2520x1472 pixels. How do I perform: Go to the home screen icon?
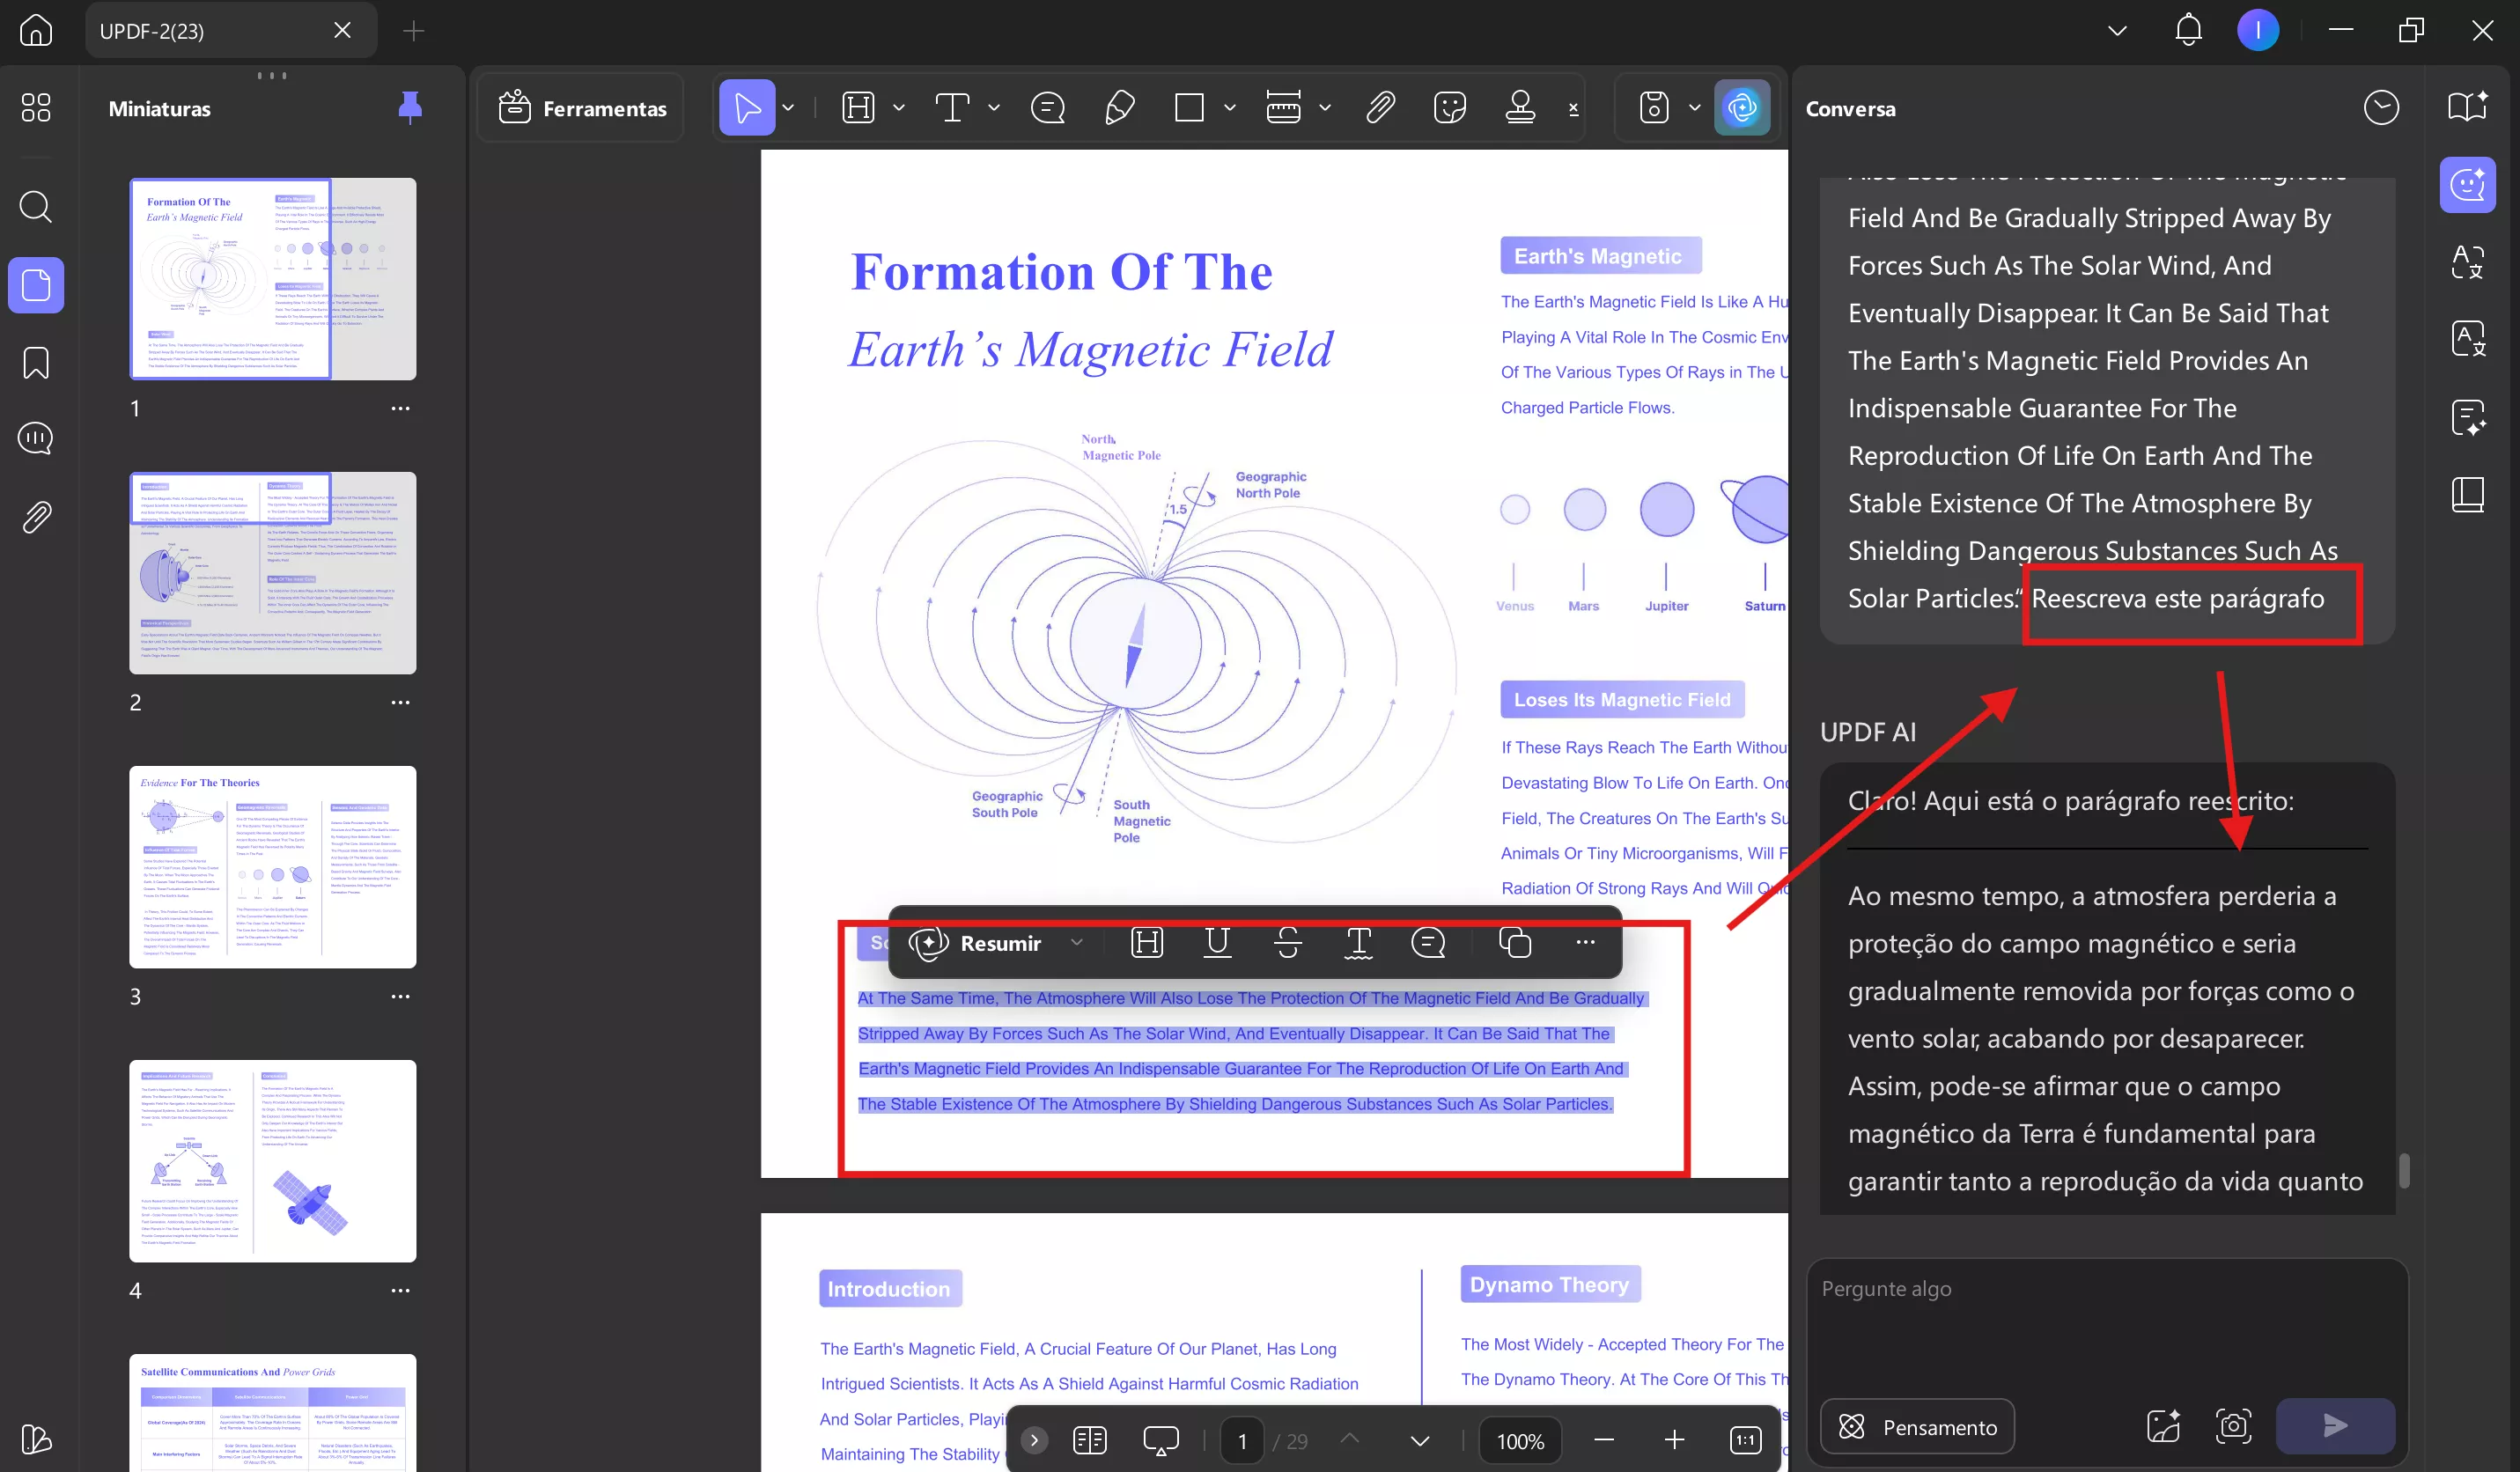pos(36,30)
